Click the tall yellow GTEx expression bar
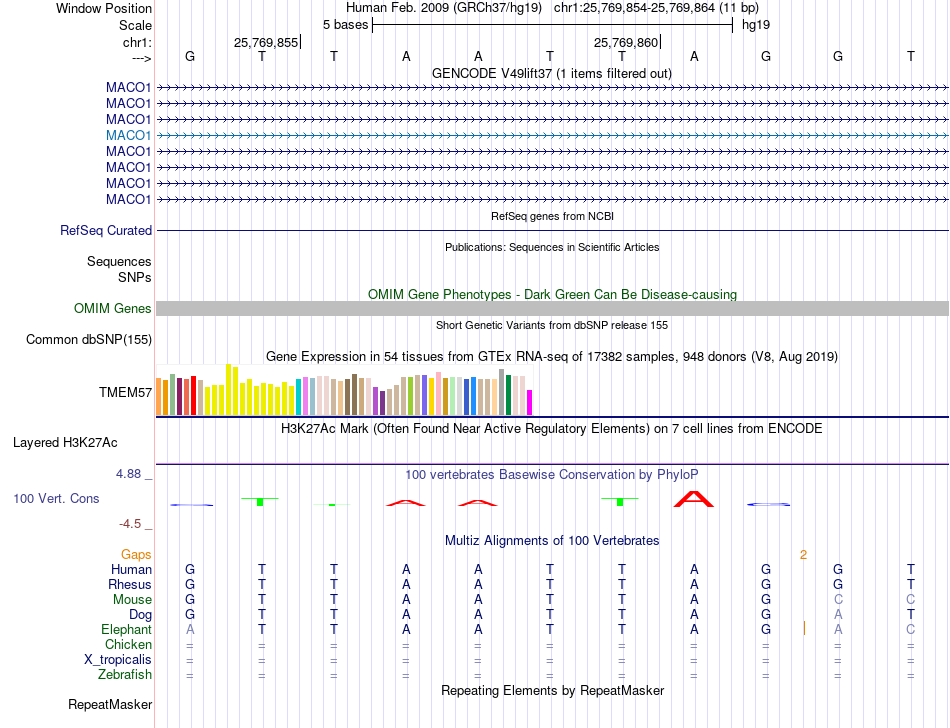Viewport: 950px width, 728px height. [228, 389]
